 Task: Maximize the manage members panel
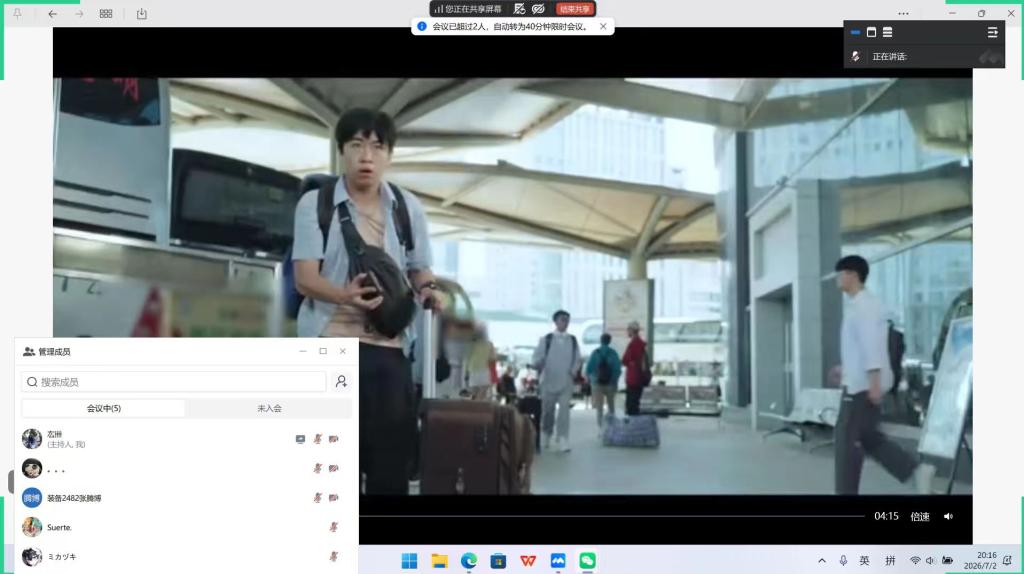click(x=323, y=351)
